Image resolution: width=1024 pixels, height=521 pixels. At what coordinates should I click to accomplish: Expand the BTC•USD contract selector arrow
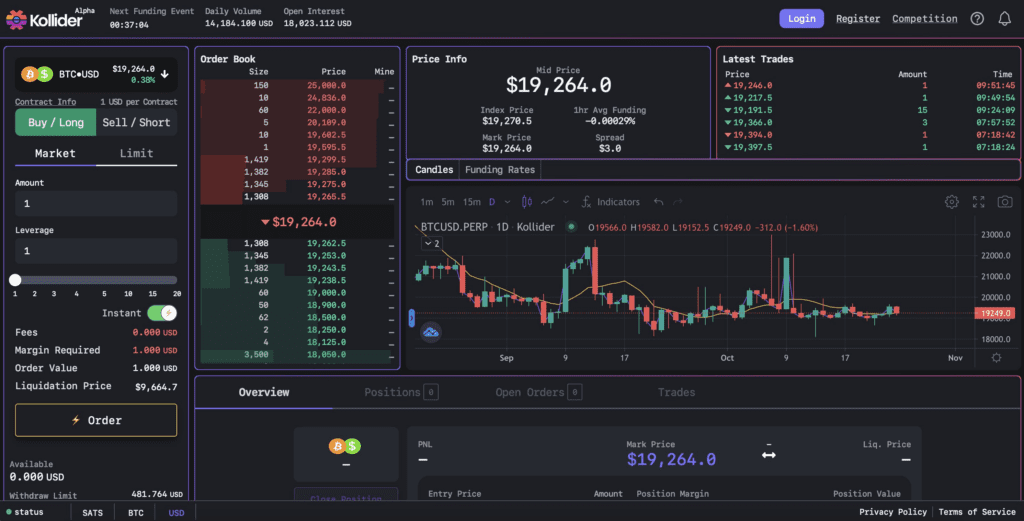(x=165, y=74)
